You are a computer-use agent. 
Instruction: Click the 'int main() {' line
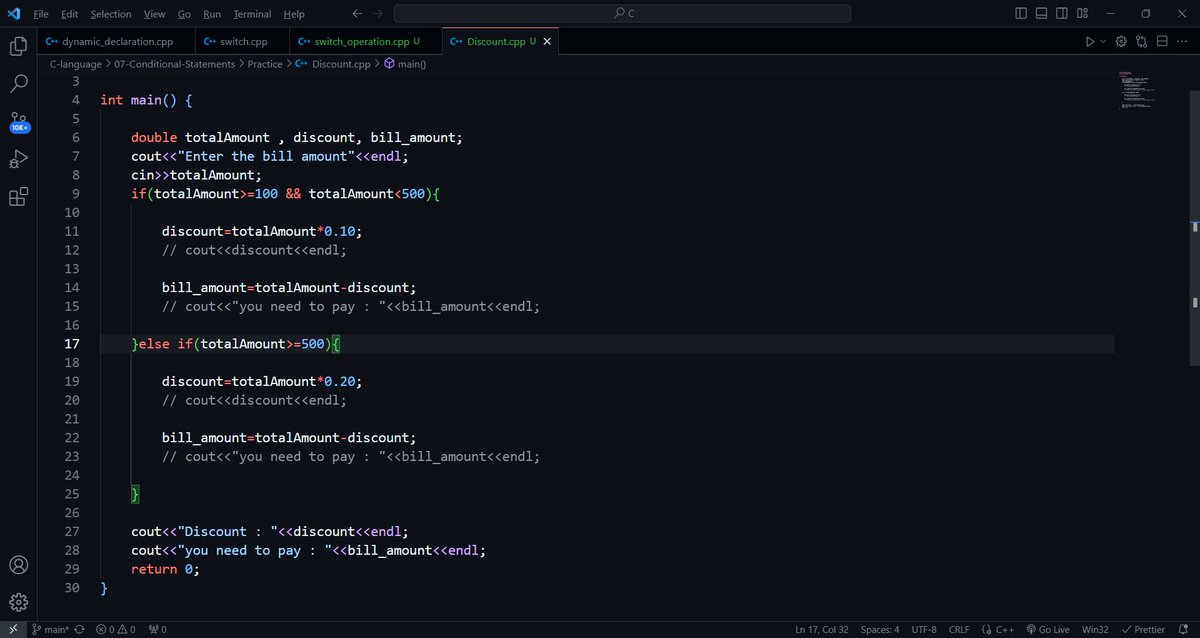(x=146, y=100)
